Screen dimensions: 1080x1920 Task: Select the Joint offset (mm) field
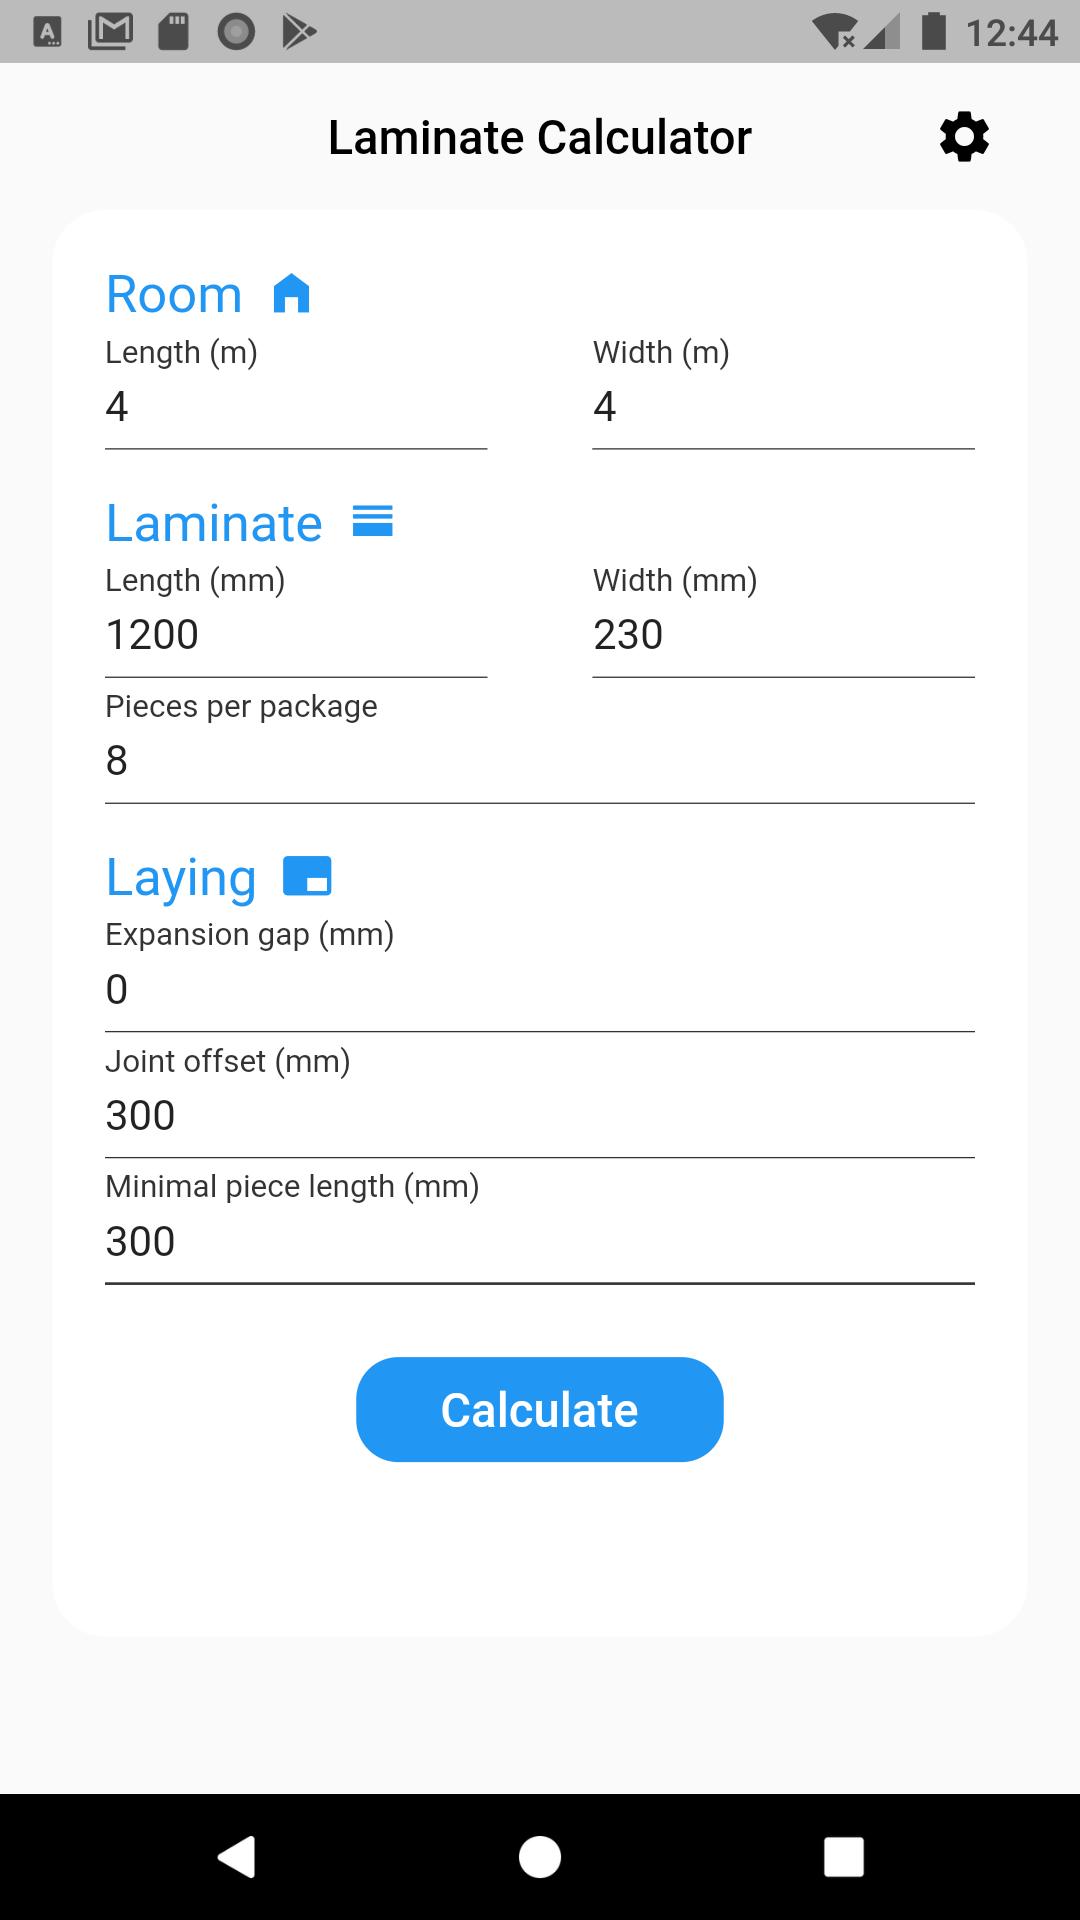pyautogui.click(x=540, y=1100)
